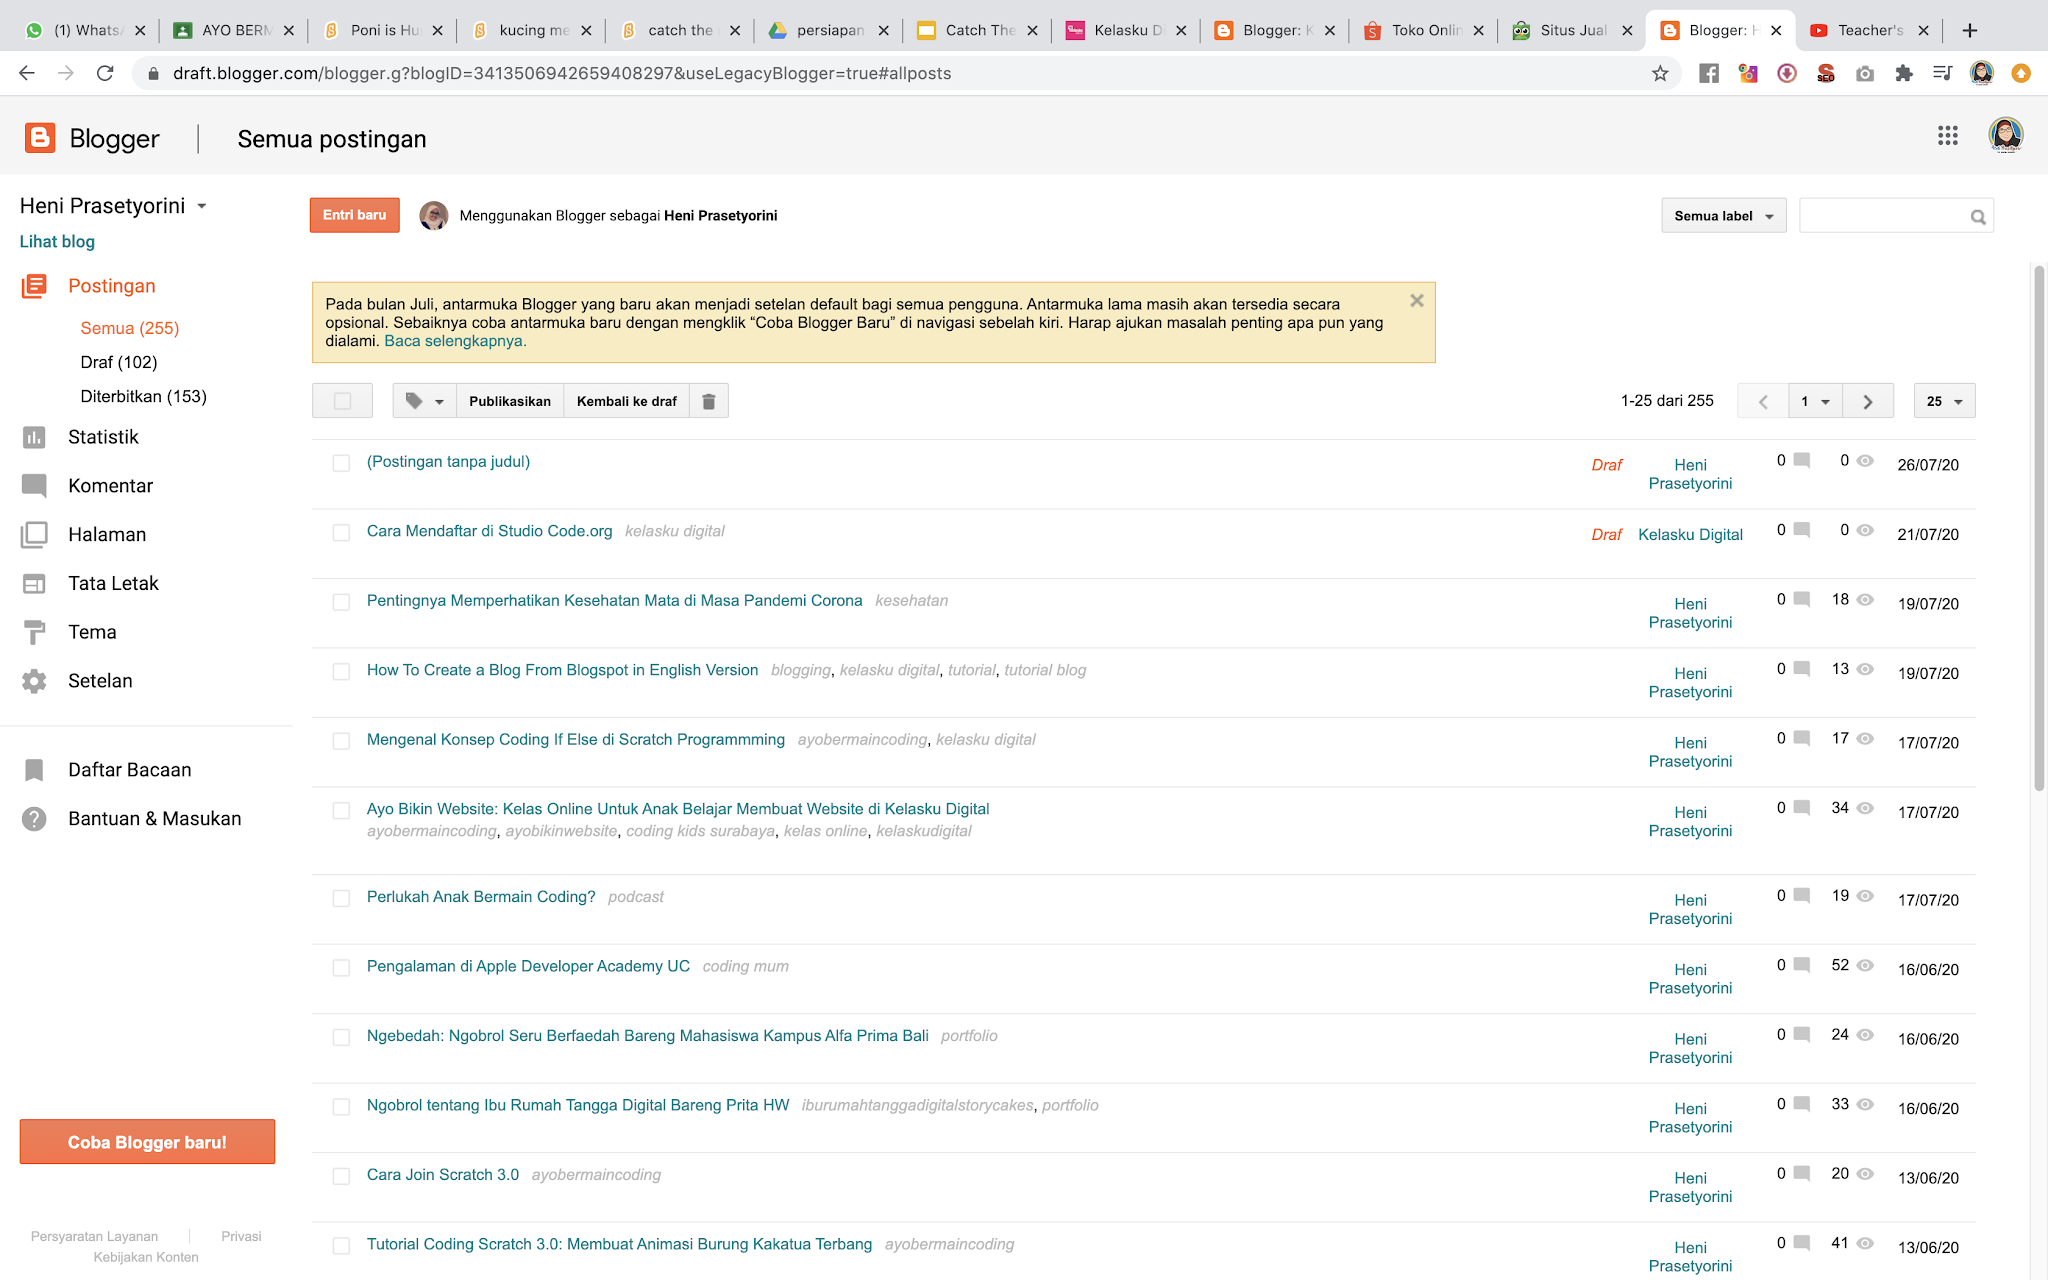Go to next page of posts arrow

[x=1868, y=401]
